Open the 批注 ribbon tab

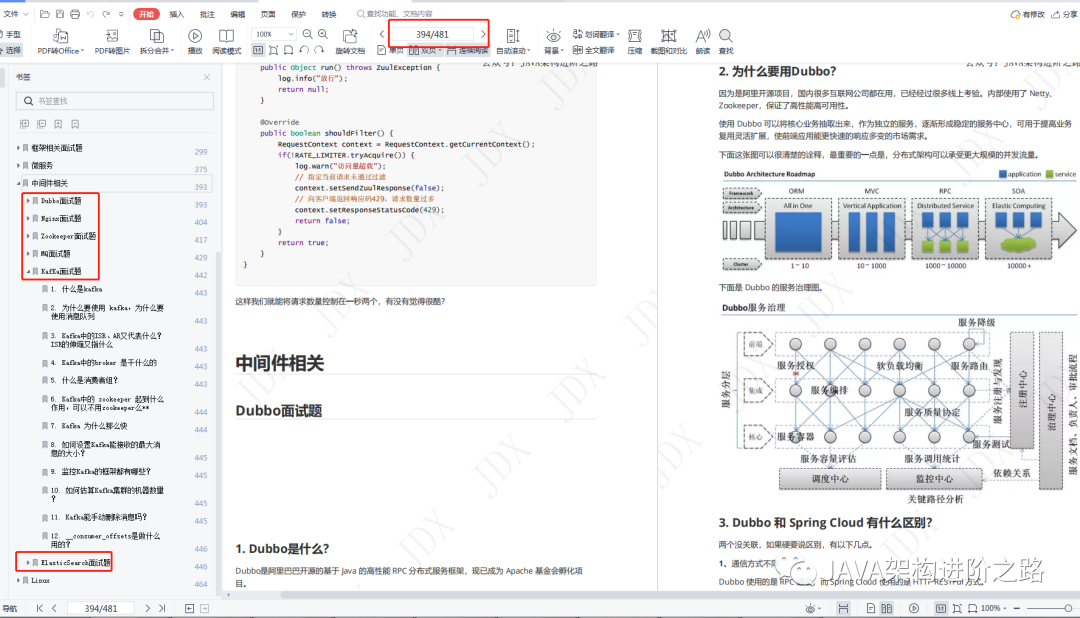point(207,14)
